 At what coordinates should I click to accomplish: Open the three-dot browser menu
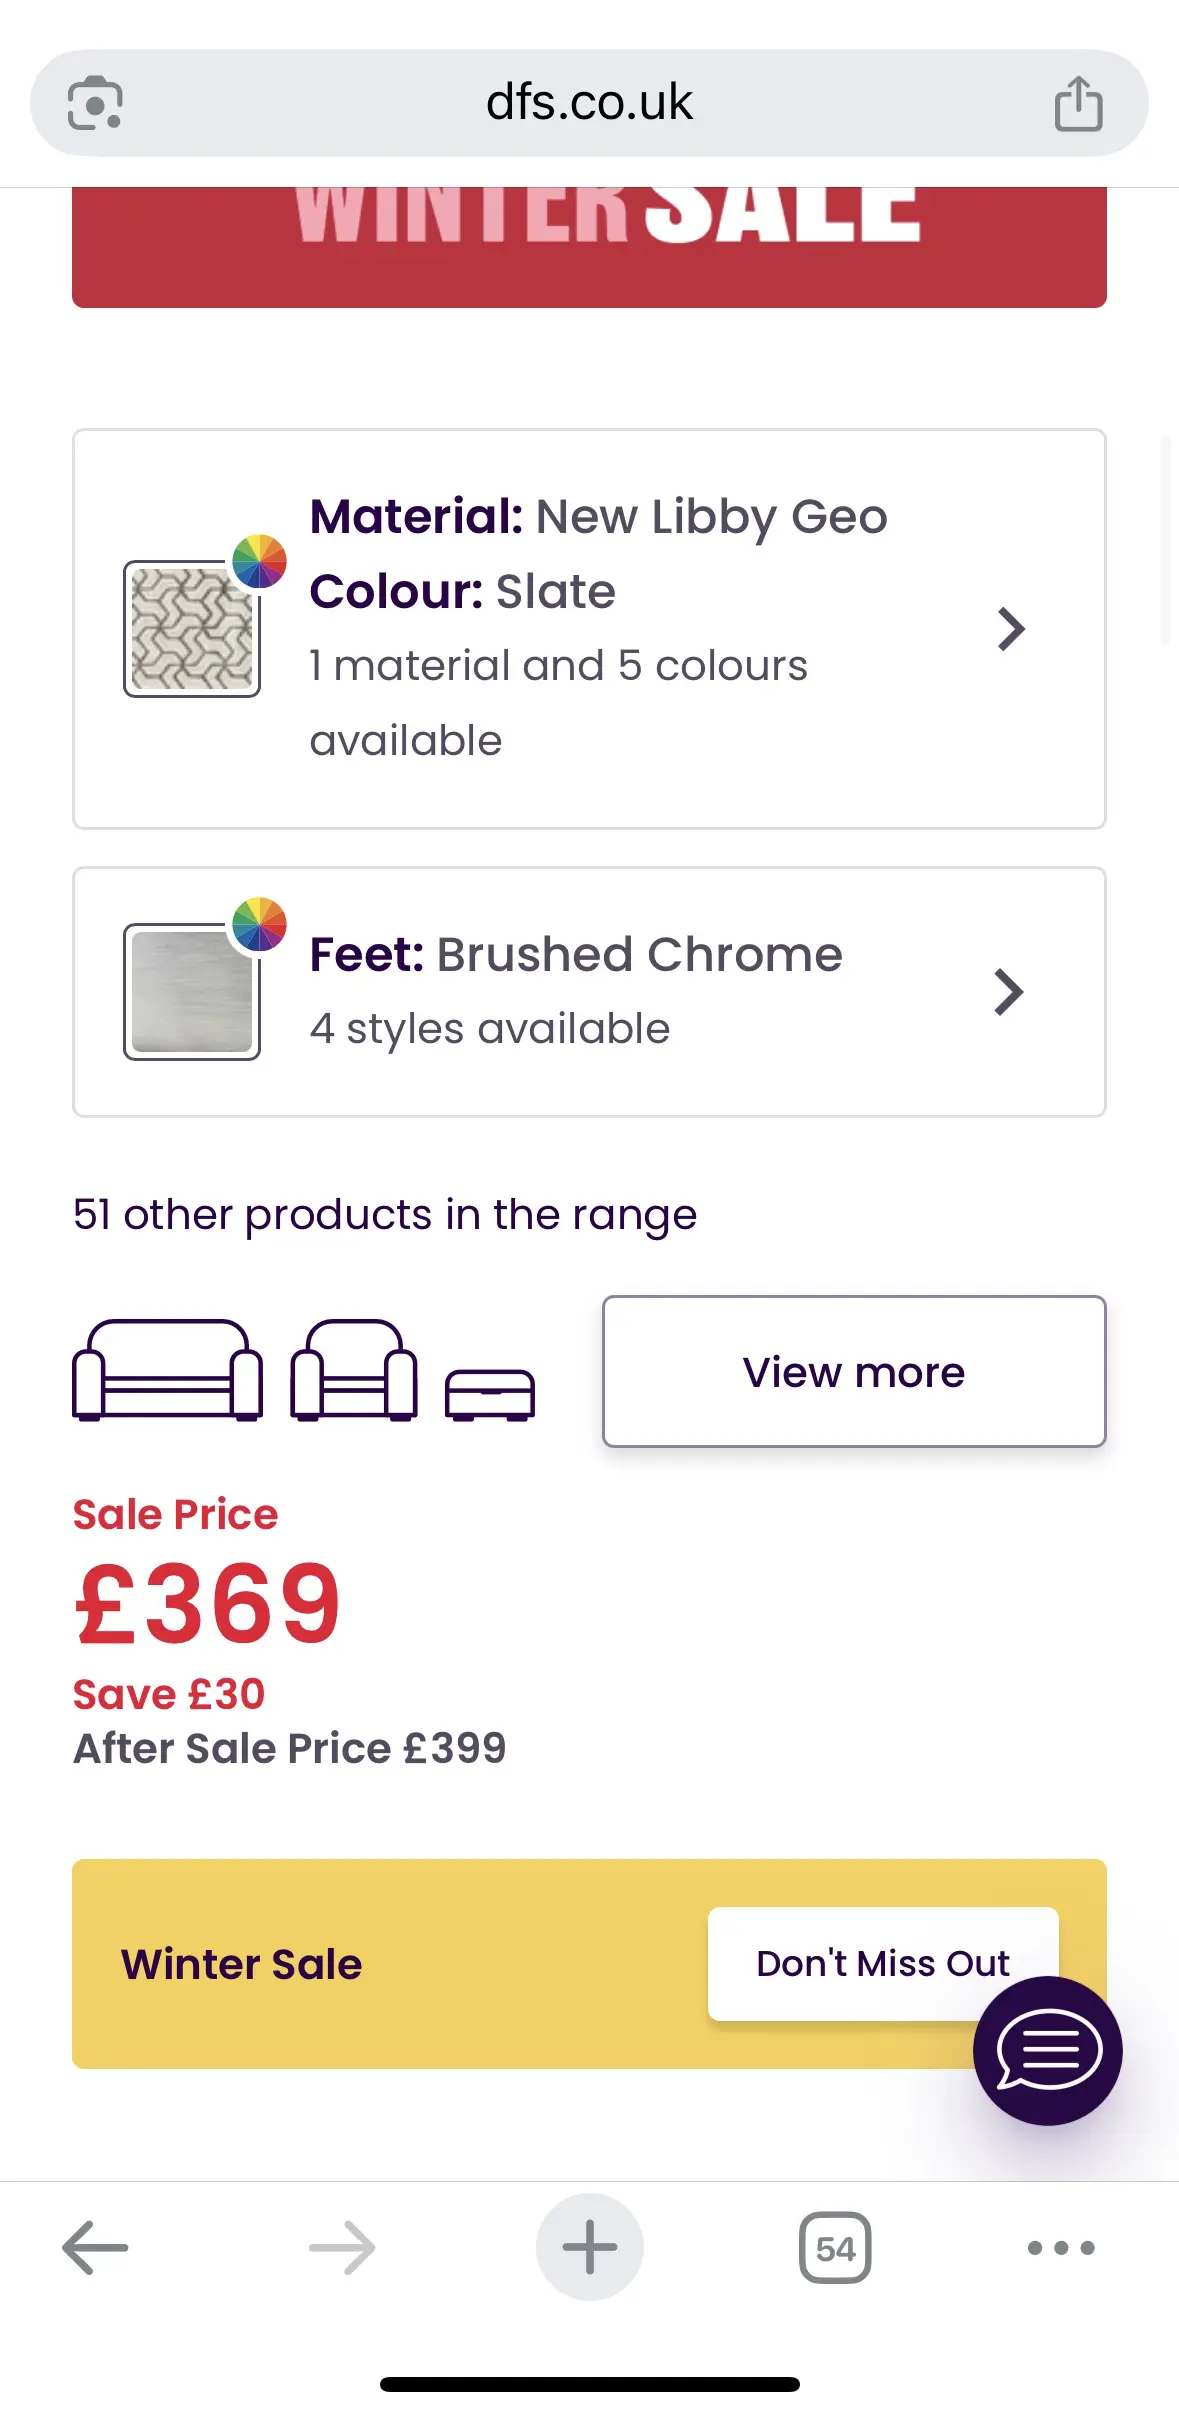pos(1061,2247)
